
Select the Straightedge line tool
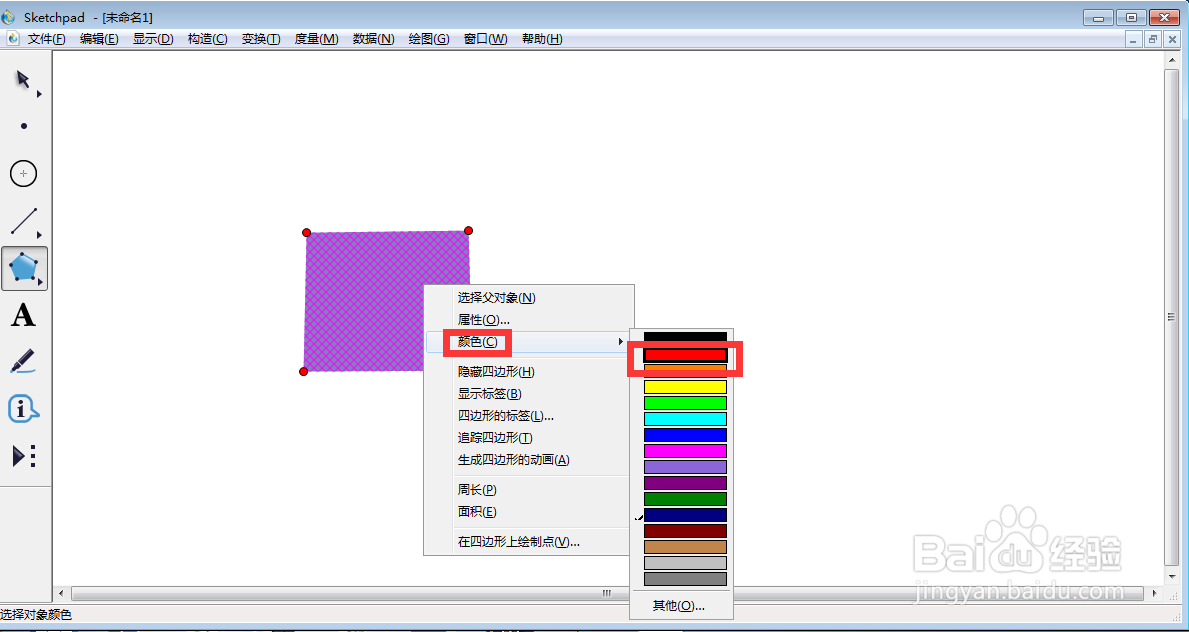(24, 221)
